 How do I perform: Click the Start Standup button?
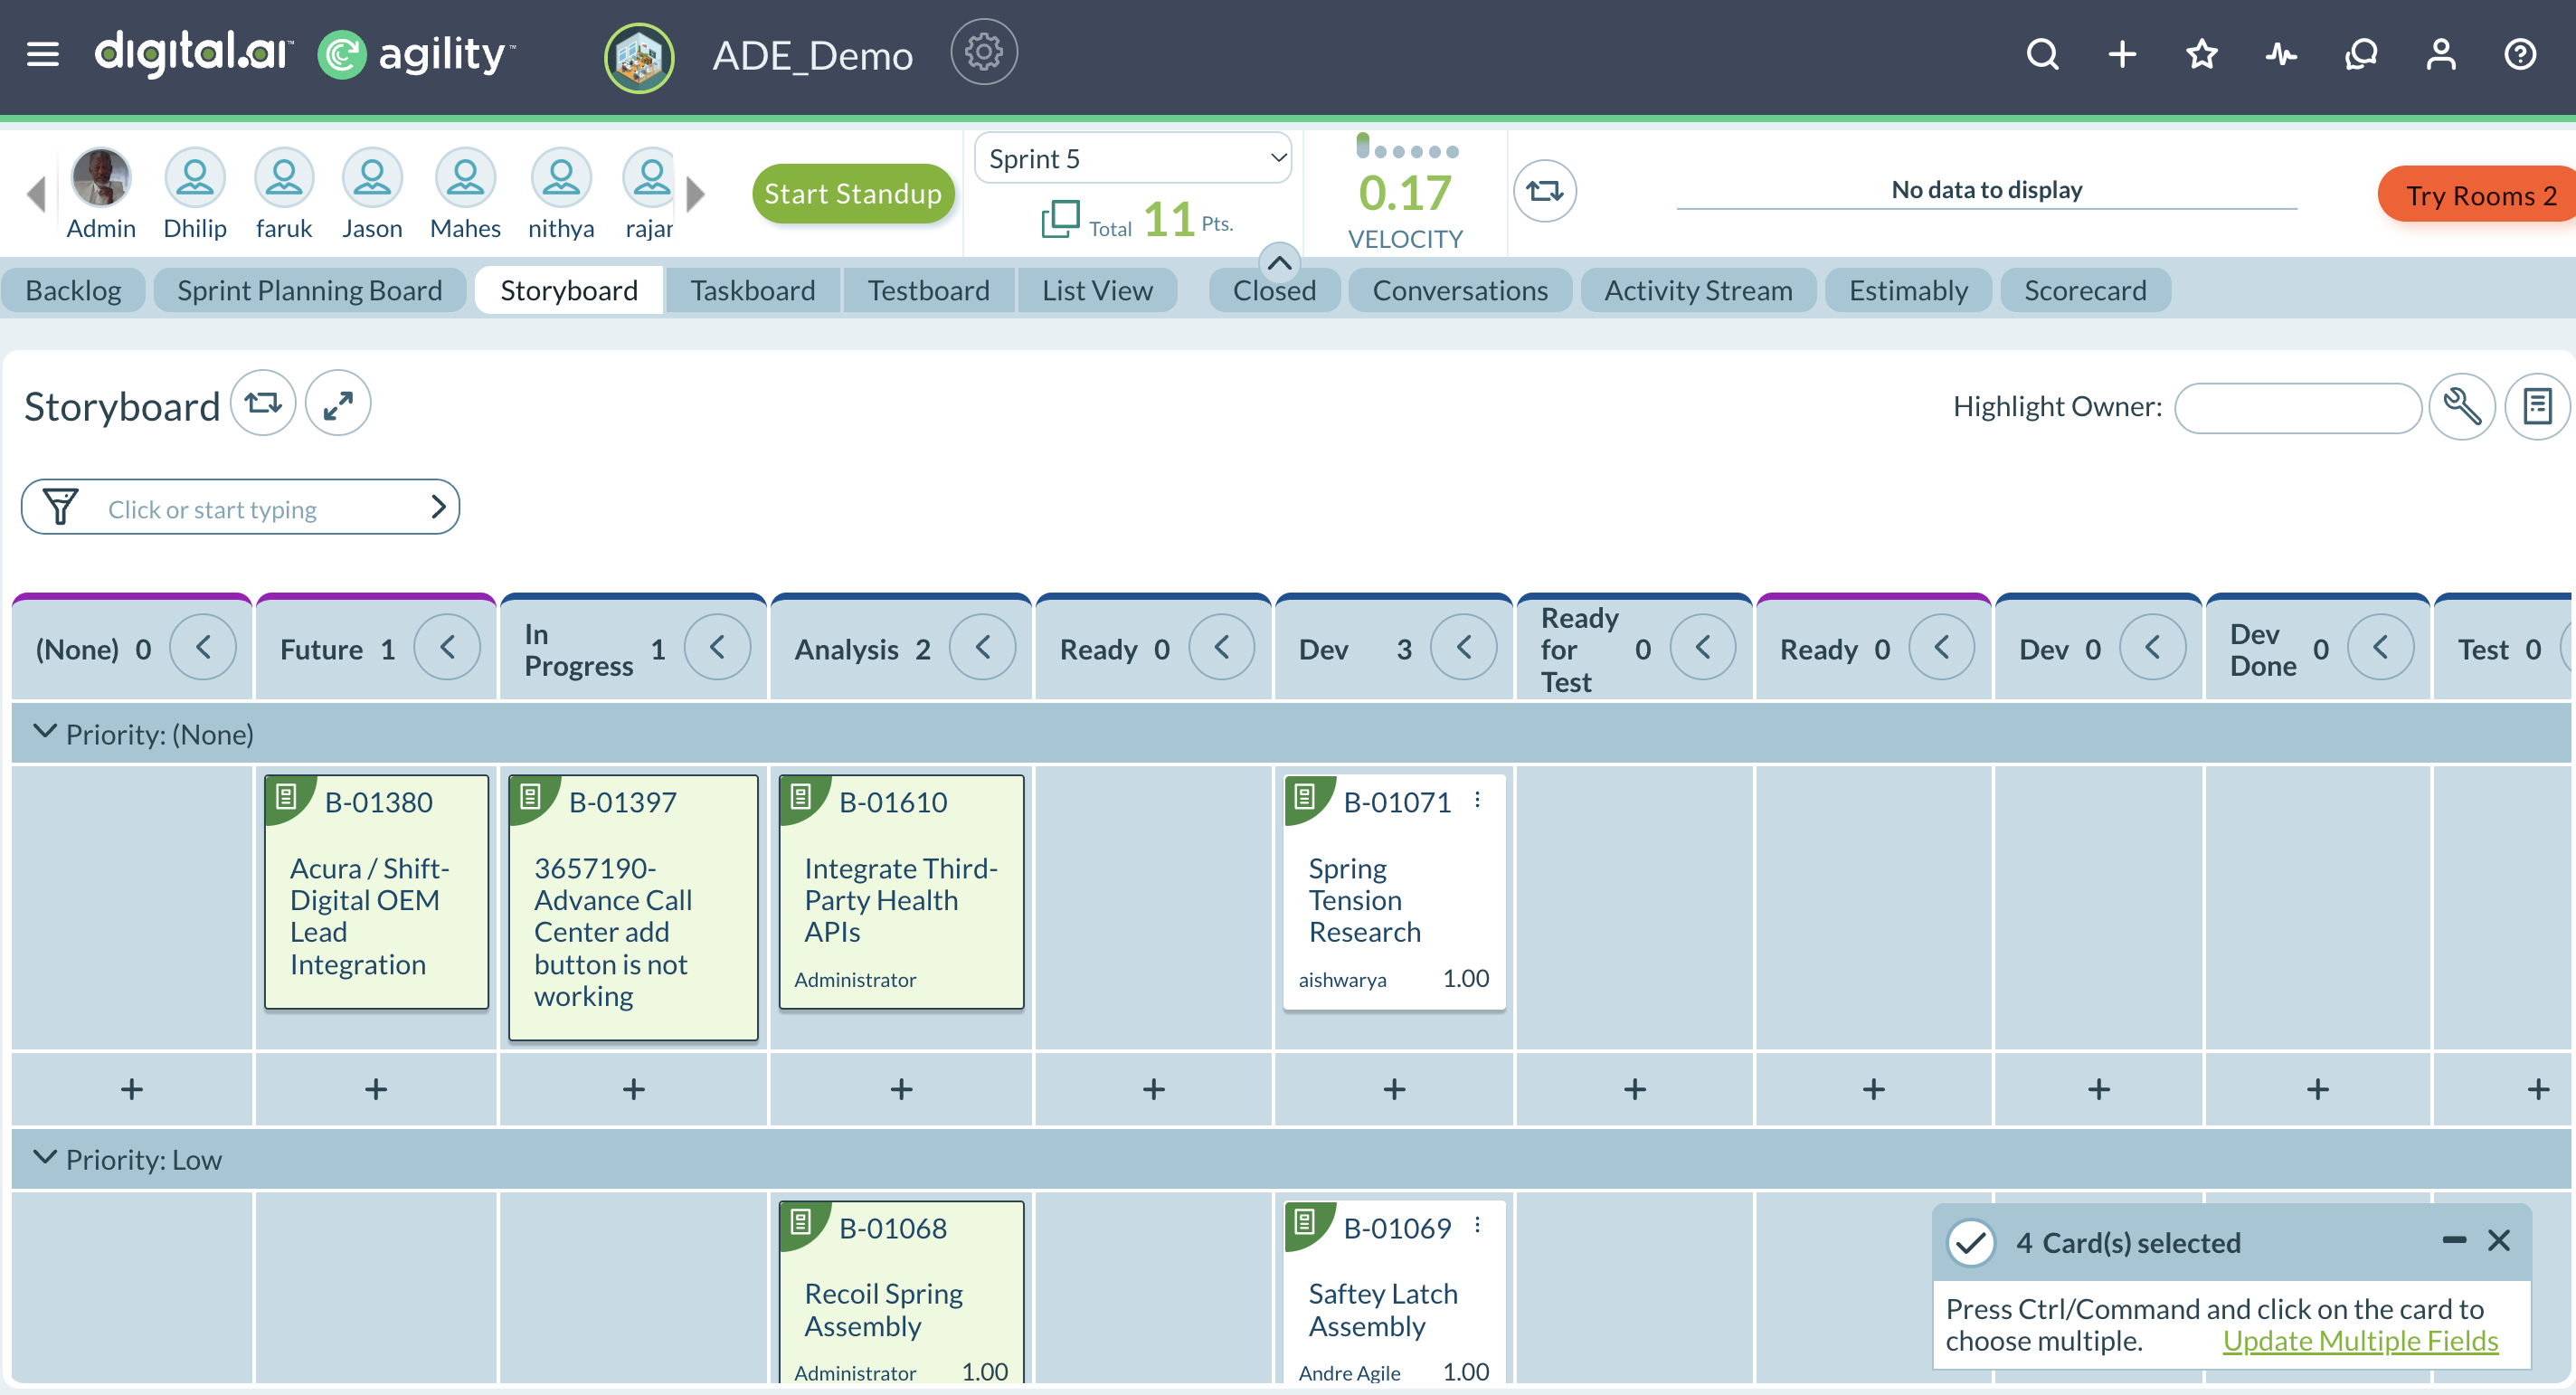click(x=853, y=193)
